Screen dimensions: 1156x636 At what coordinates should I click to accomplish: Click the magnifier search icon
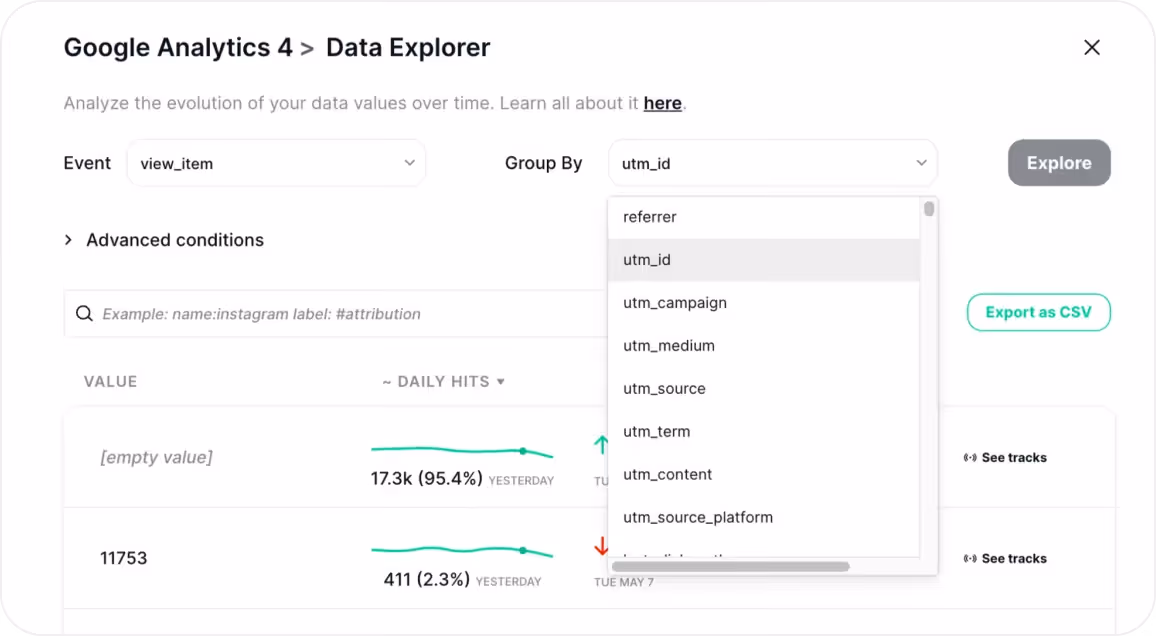[84, 314]
